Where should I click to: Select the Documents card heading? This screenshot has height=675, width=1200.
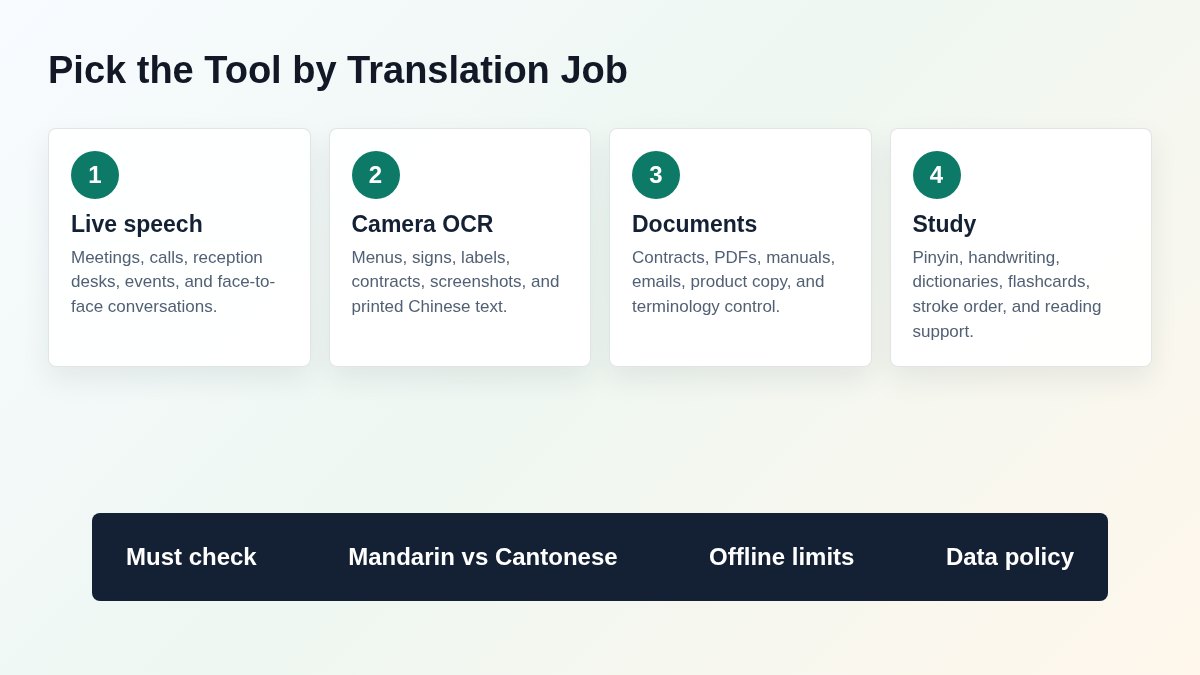point(694,224)
